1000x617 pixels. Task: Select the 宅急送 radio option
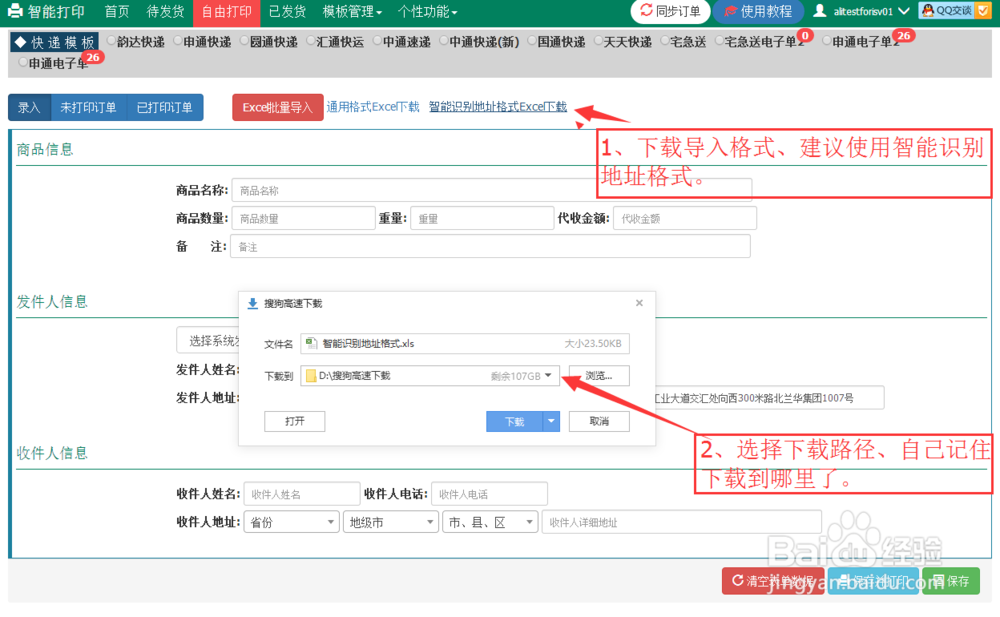(x=665, y=41)
